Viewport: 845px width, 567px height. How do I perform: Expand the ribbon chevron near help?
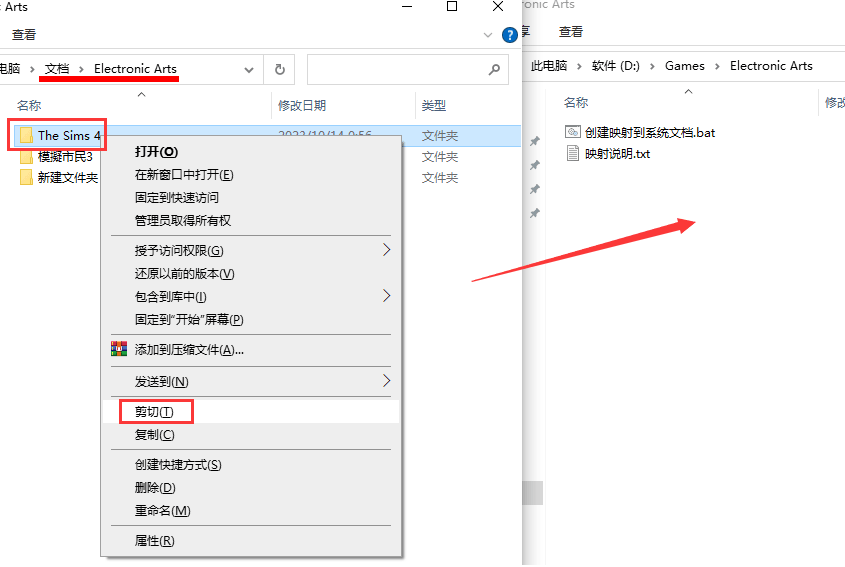[x=488, y=34]
